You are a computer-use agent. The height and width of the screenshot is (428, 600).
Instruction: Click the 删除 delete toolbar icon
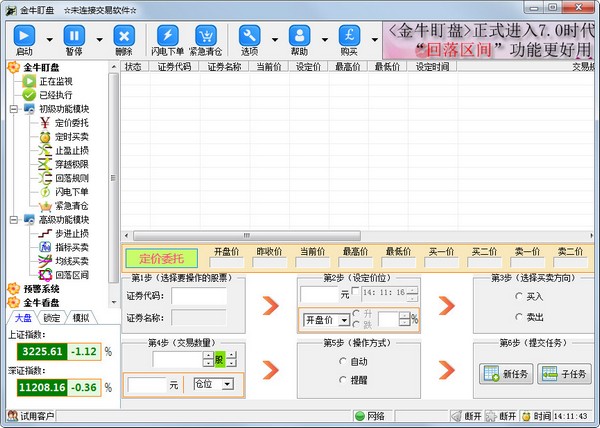[124, 36]
